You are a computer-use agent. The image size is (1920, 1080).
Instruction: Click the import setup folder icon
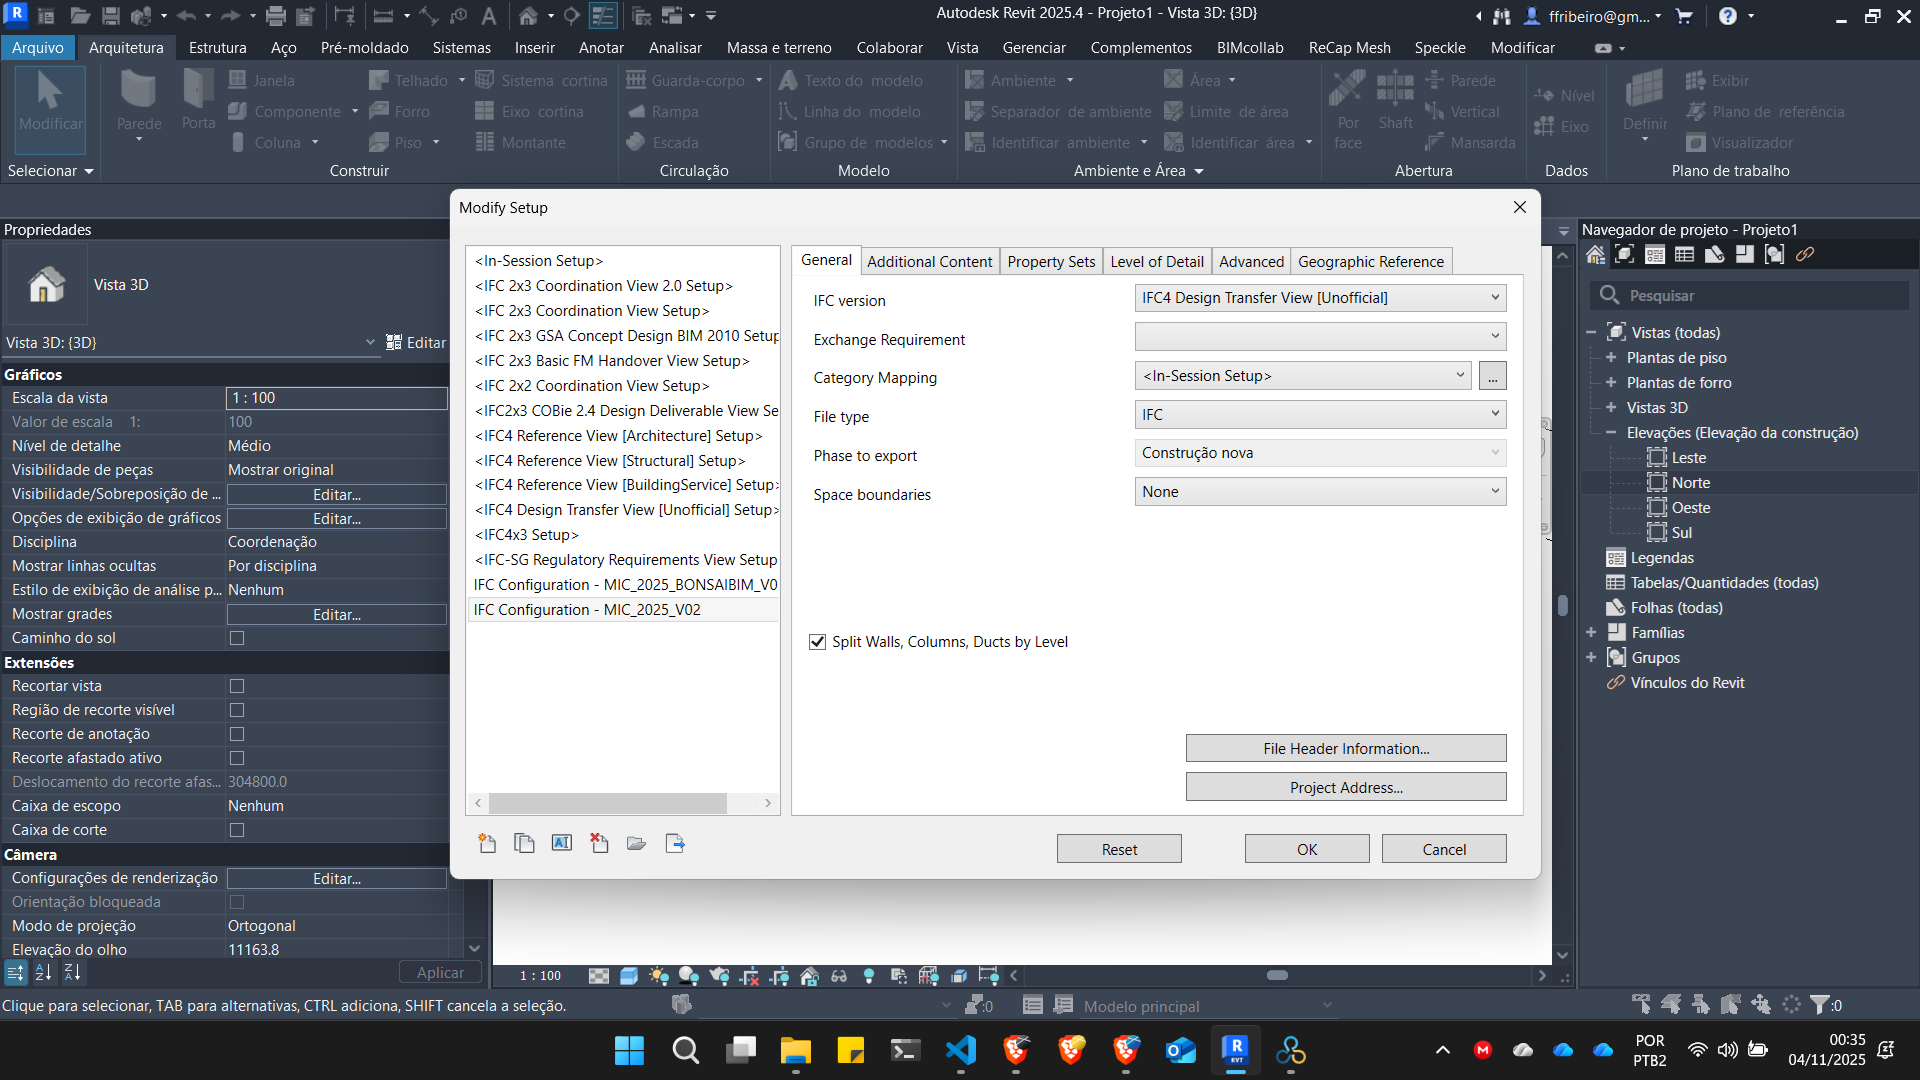click(x=636, y=843)
